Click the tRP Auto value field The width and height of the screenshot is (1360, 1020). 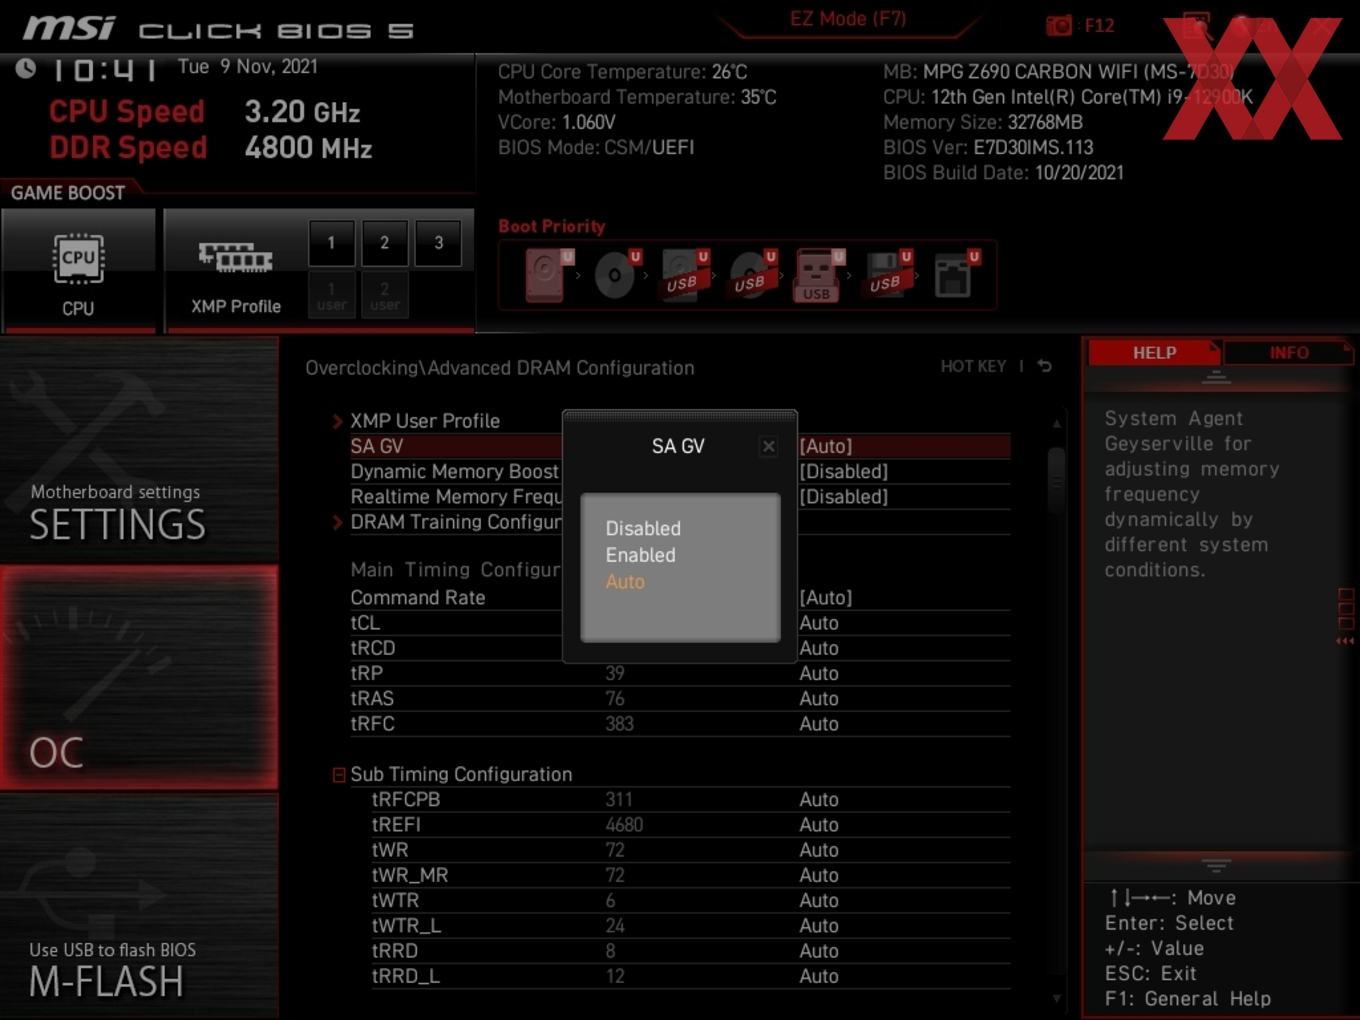pos(819,673)
